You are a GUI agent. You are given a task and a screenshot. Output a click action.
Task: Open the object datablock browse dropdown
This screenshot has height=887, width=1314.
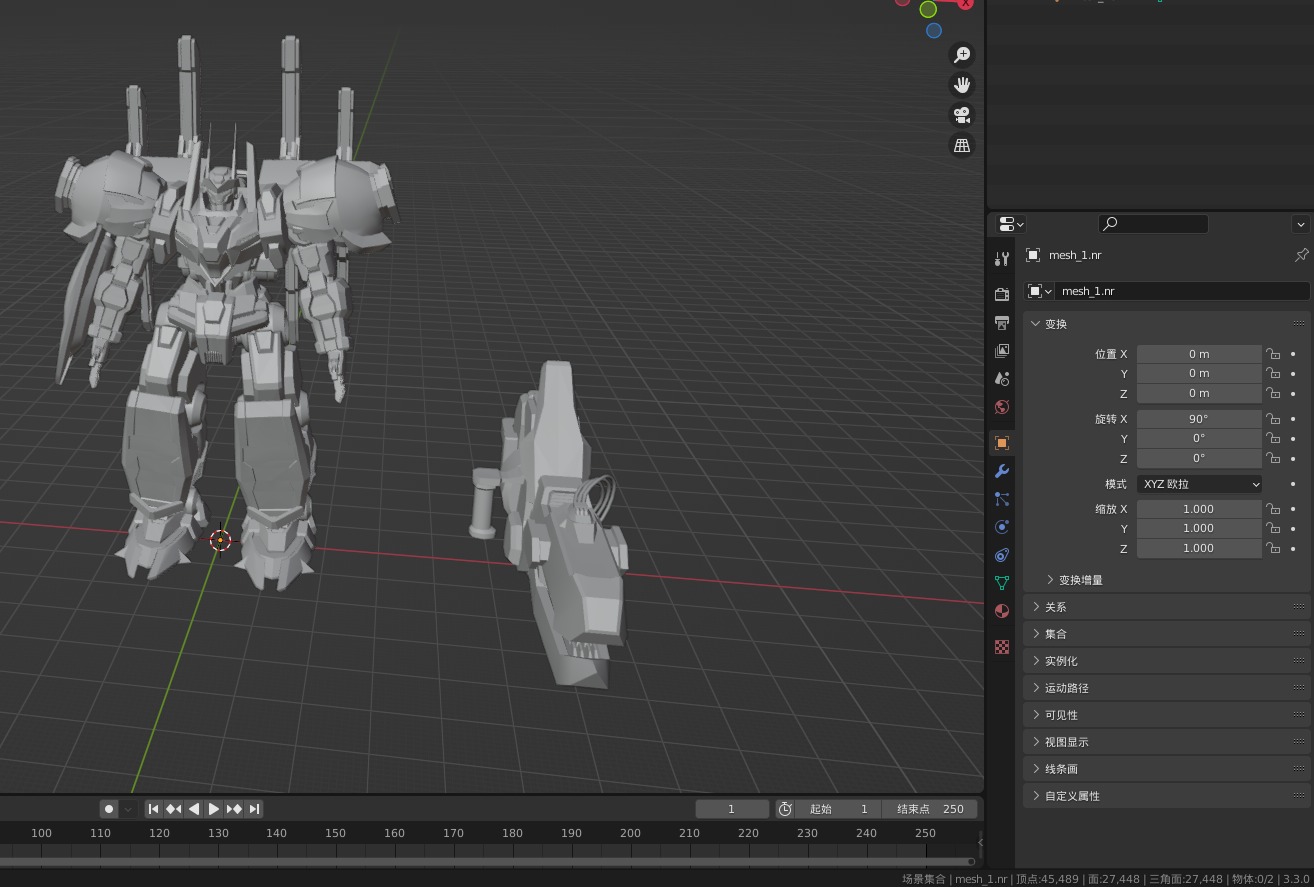[x=1040, y=291]
